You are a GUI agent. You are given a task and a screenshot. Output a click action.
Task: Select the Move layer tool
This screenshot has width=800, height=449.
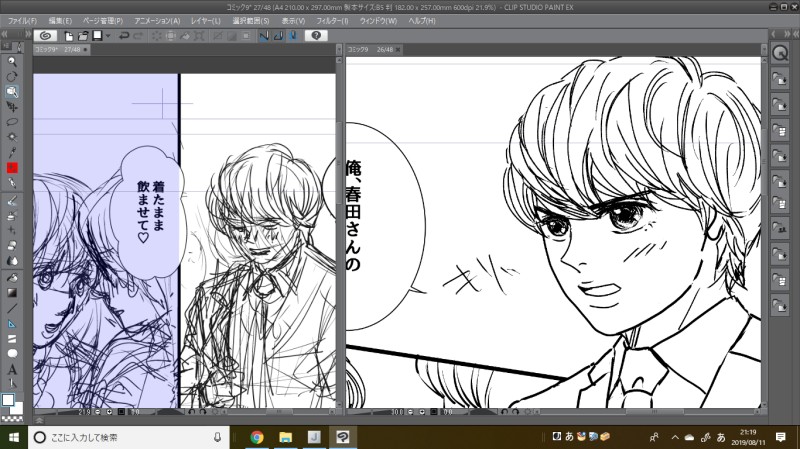[12, 107]
